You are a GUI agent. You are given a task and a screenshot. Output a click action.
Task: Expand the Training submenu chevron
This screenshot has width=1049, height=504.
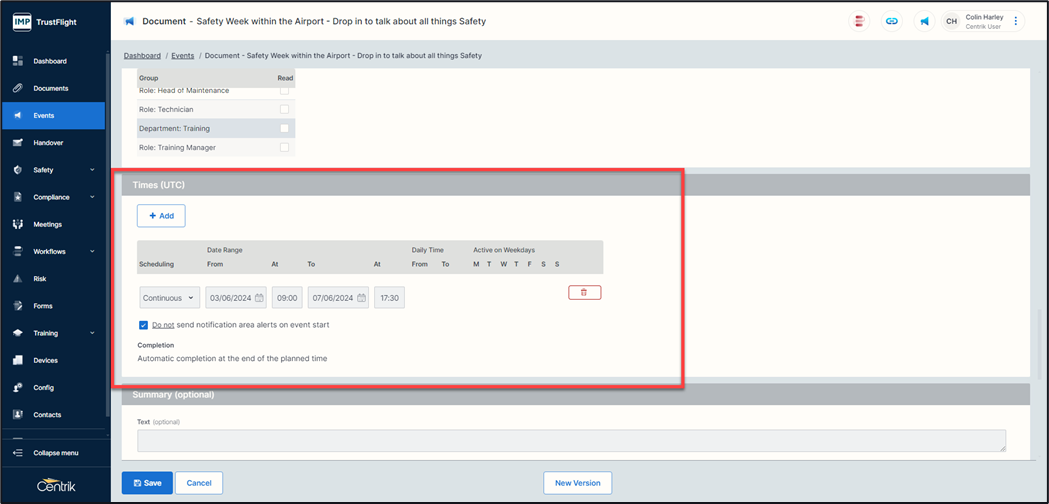(x=92, y=333)
